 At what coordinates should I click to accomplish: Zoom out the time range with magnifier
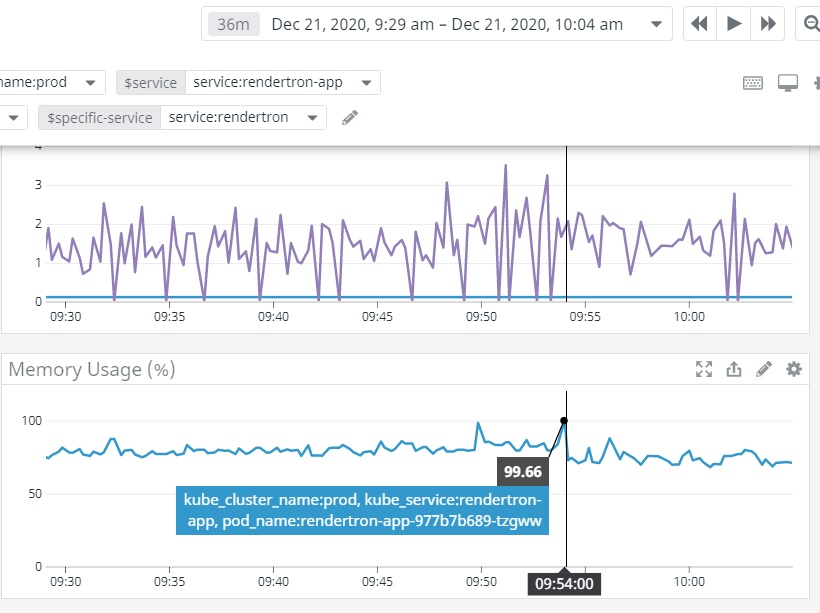click(810, 24)
